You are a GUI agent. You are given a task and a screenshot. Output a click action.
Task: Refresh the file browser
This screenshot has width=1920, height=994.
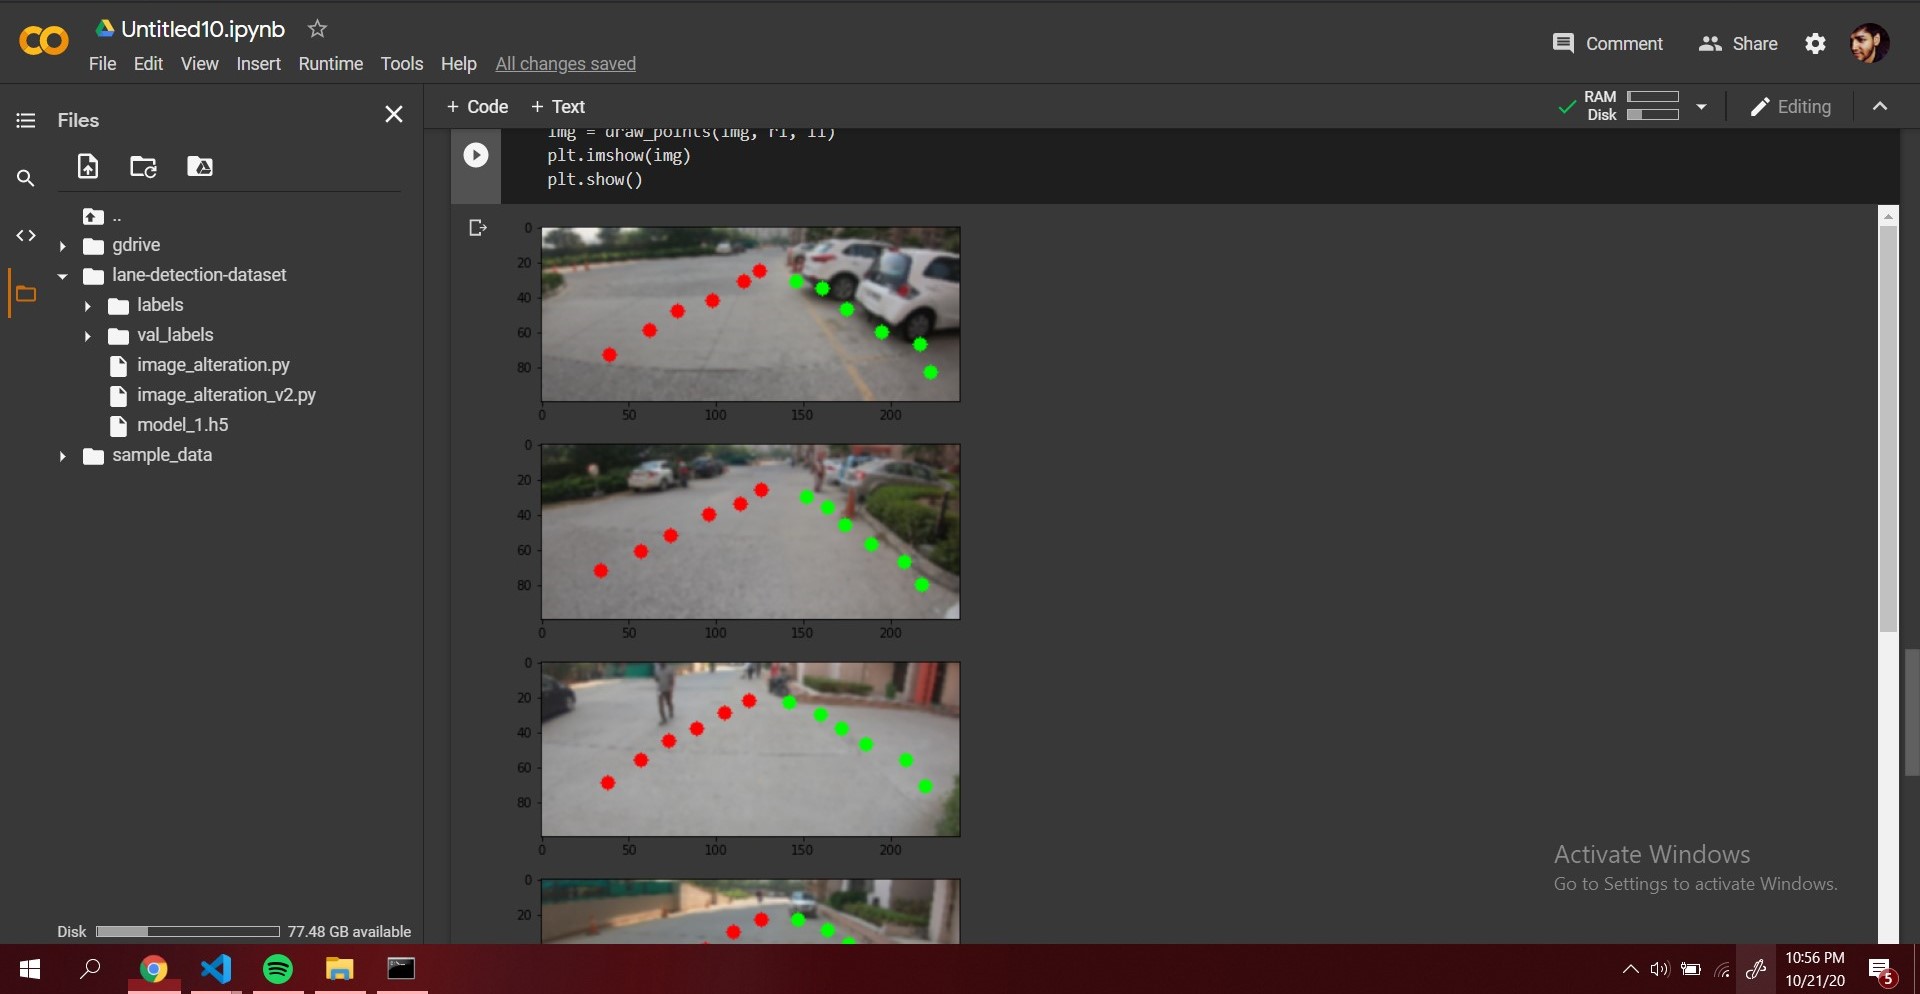pos(143,167)
